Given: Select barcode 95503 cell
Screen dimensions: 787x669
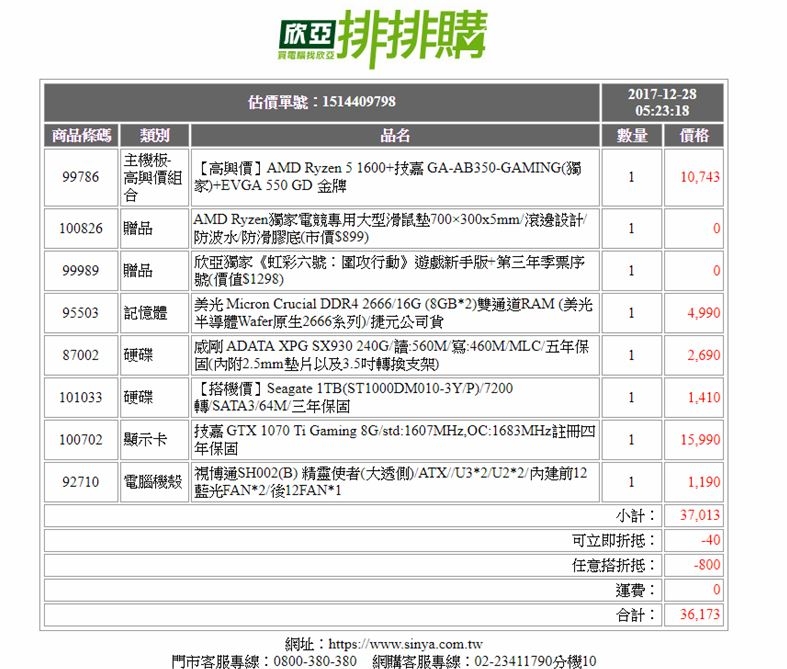Looking at the screenshot, I should click(x=81, y=313).
